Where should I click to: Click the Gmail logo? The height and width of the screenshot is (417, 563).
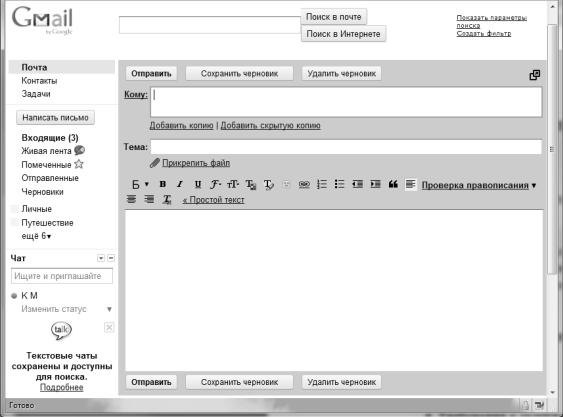click(x=42, y=20)
